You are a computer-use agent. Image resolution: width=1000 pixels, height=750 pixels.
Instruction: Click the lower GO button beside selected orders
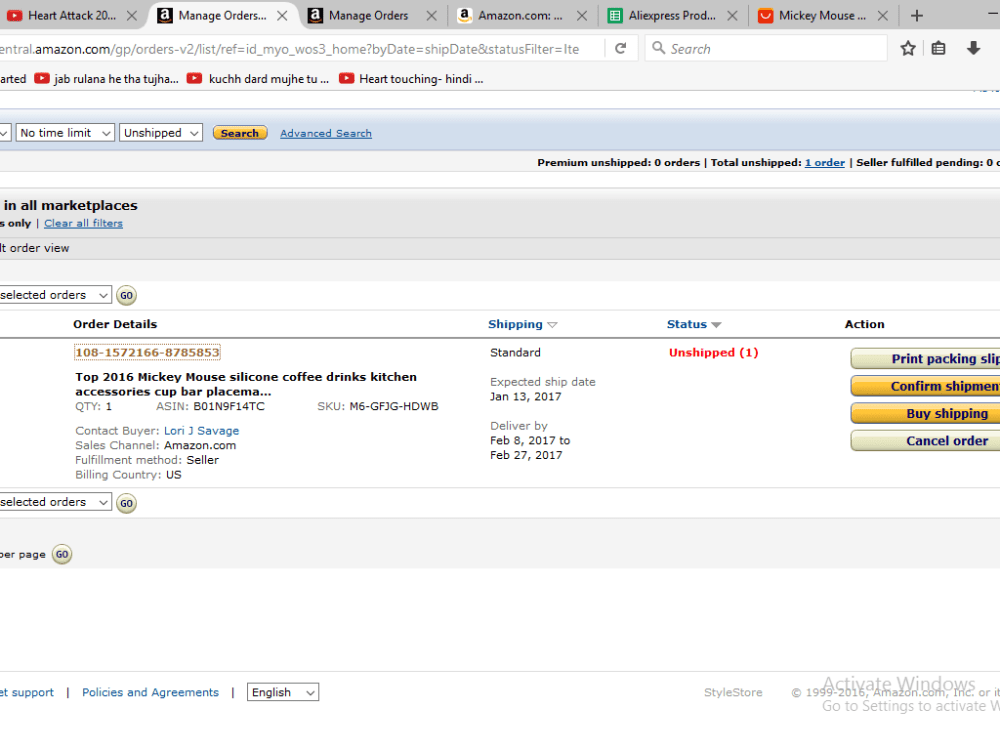coord(126,503)
